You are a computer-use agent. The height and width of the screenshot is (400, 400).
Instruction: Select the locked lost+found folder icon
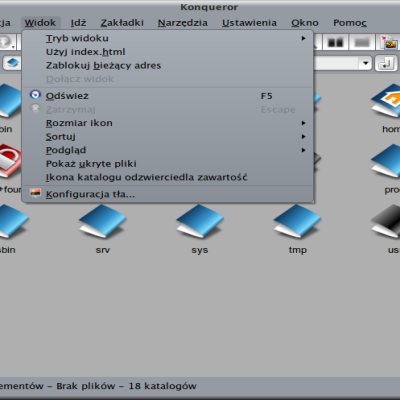[10, 161]
